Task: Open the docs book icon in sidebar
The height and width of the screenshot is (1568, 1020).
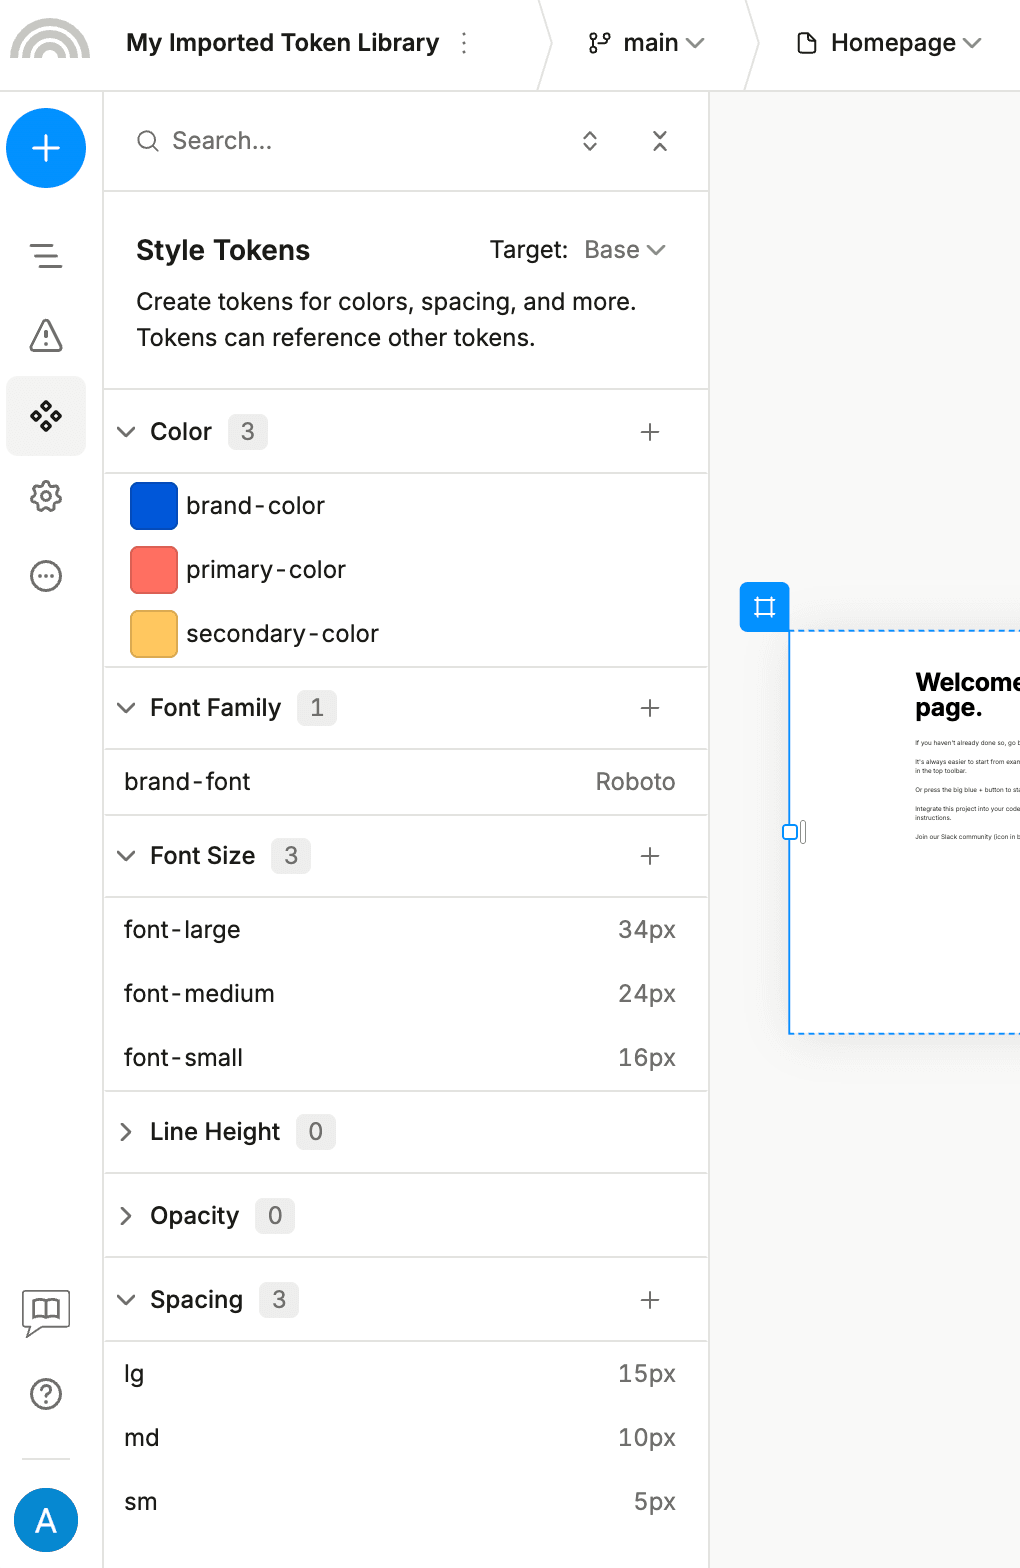Action: point(46,1311)
